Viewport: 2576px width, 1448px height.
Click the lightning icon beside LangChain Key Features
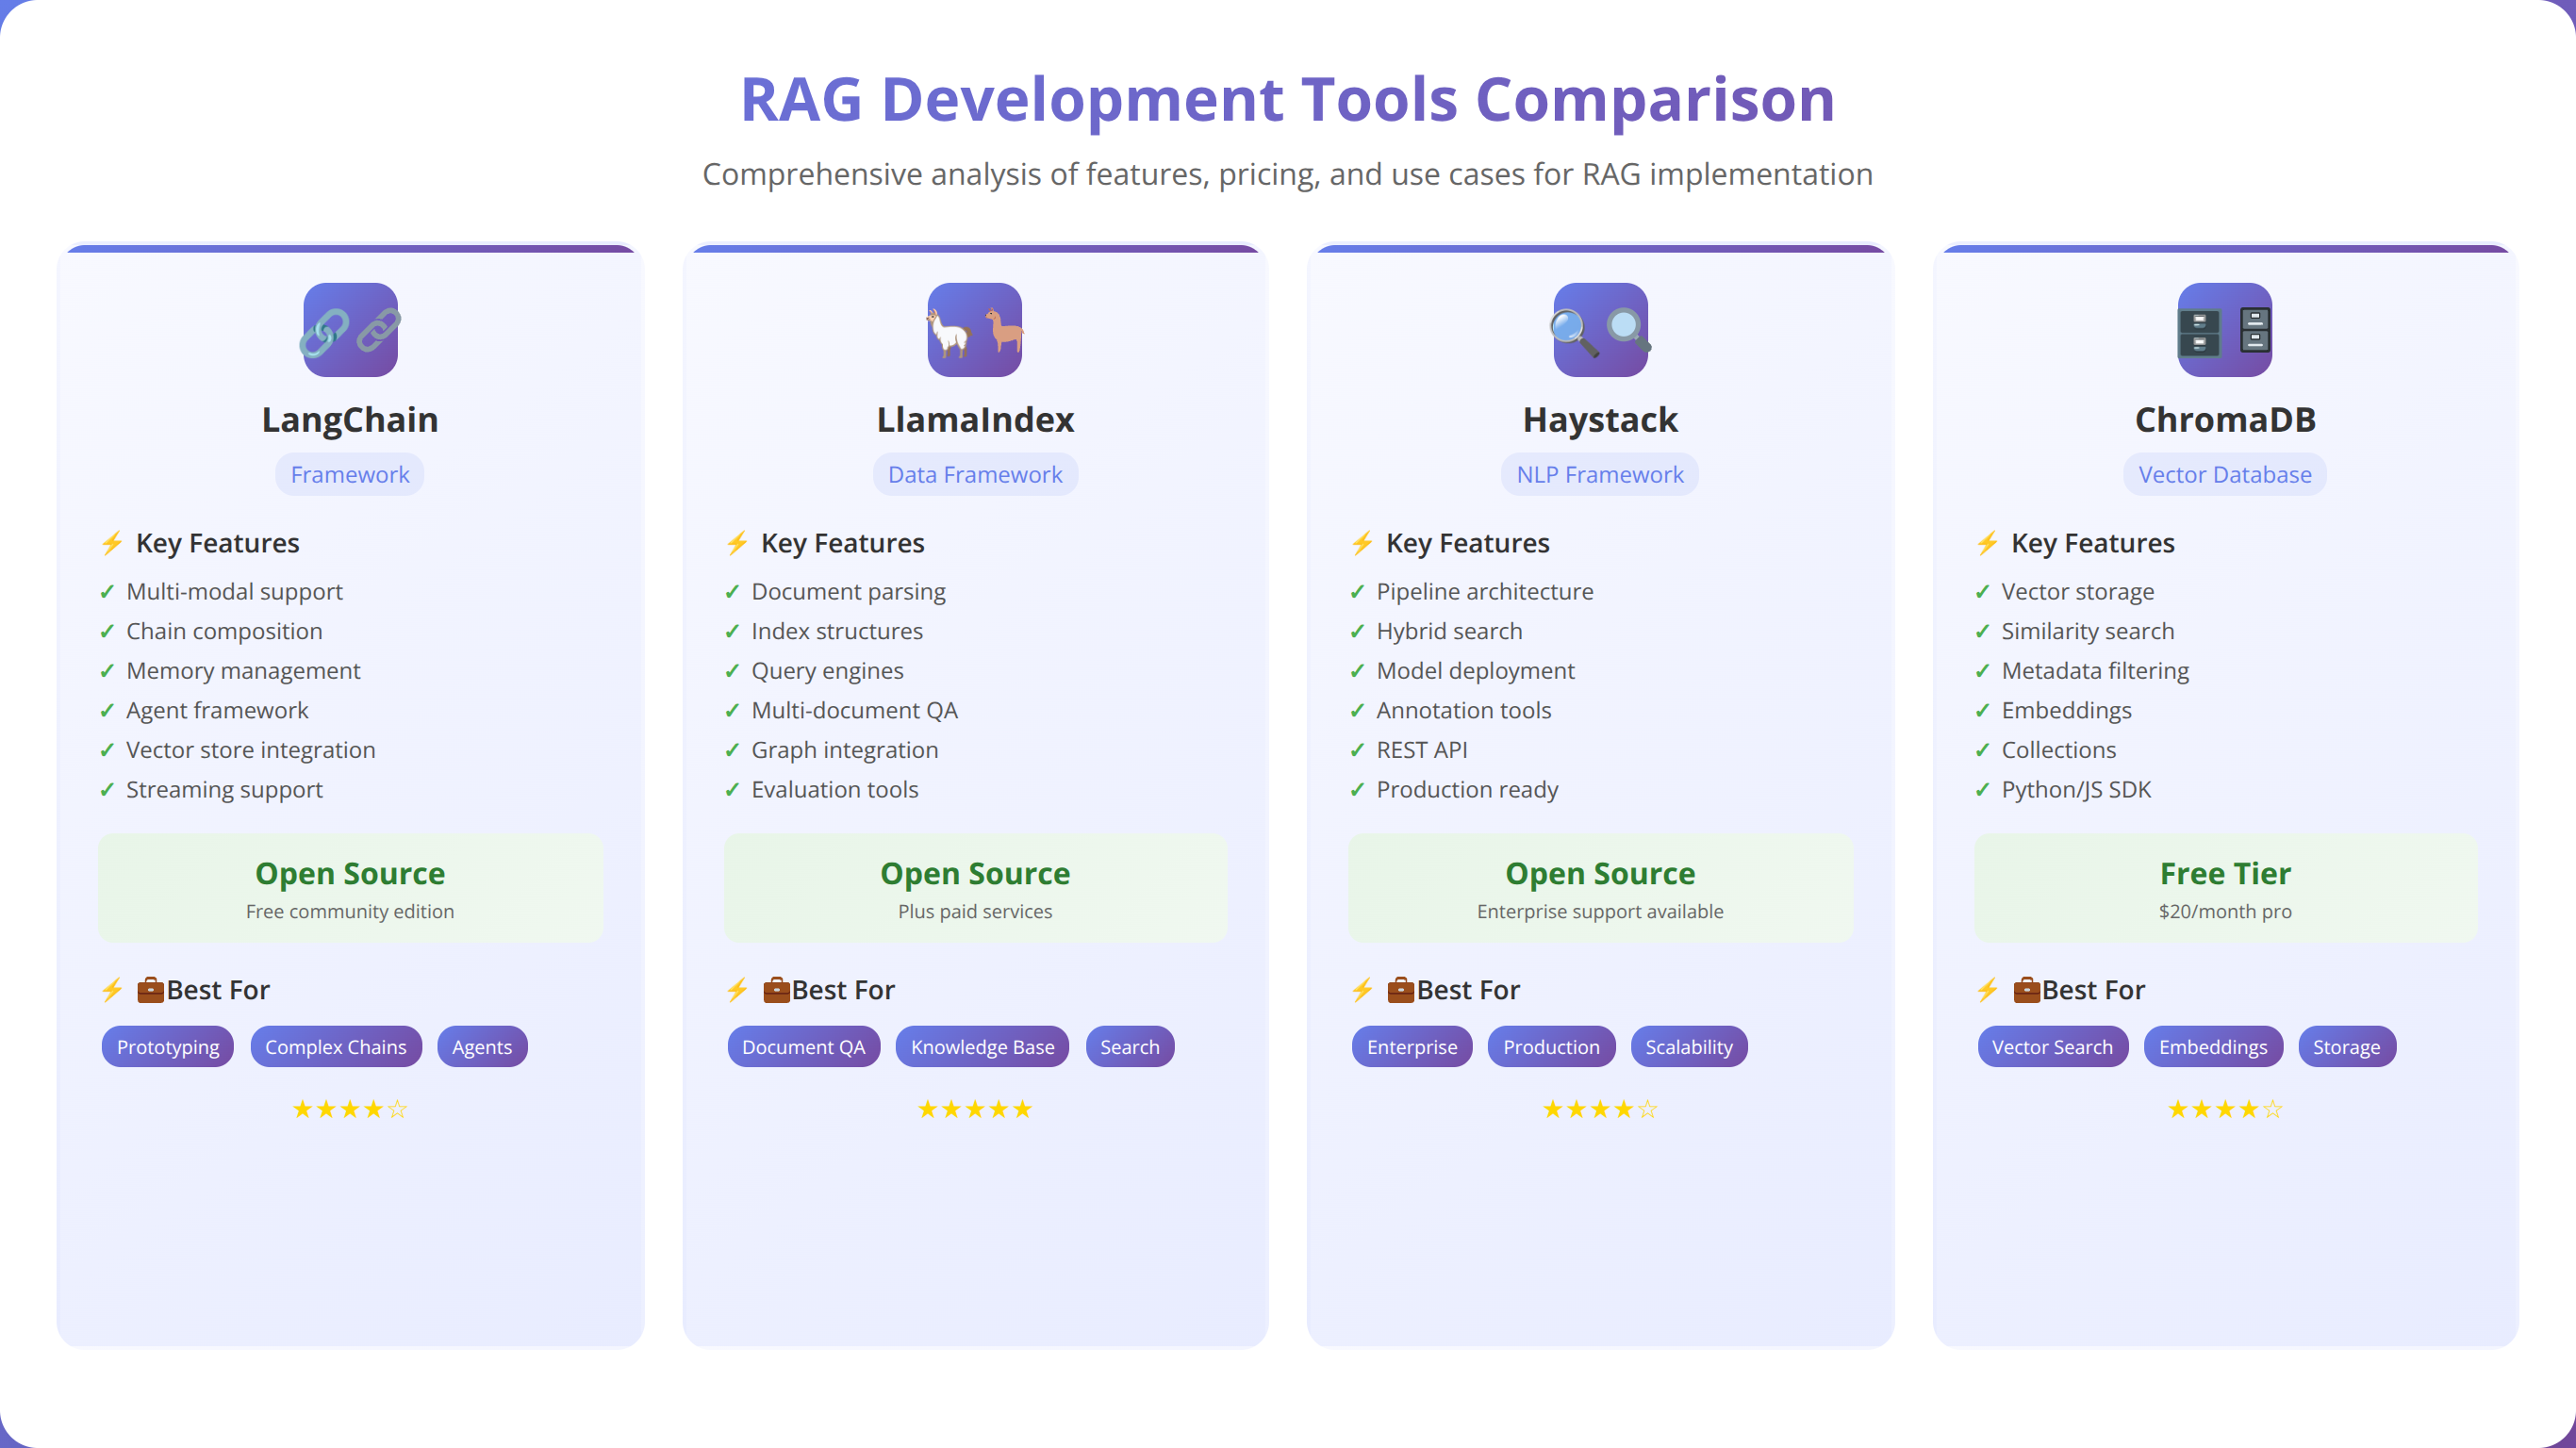tap(112, 543)
